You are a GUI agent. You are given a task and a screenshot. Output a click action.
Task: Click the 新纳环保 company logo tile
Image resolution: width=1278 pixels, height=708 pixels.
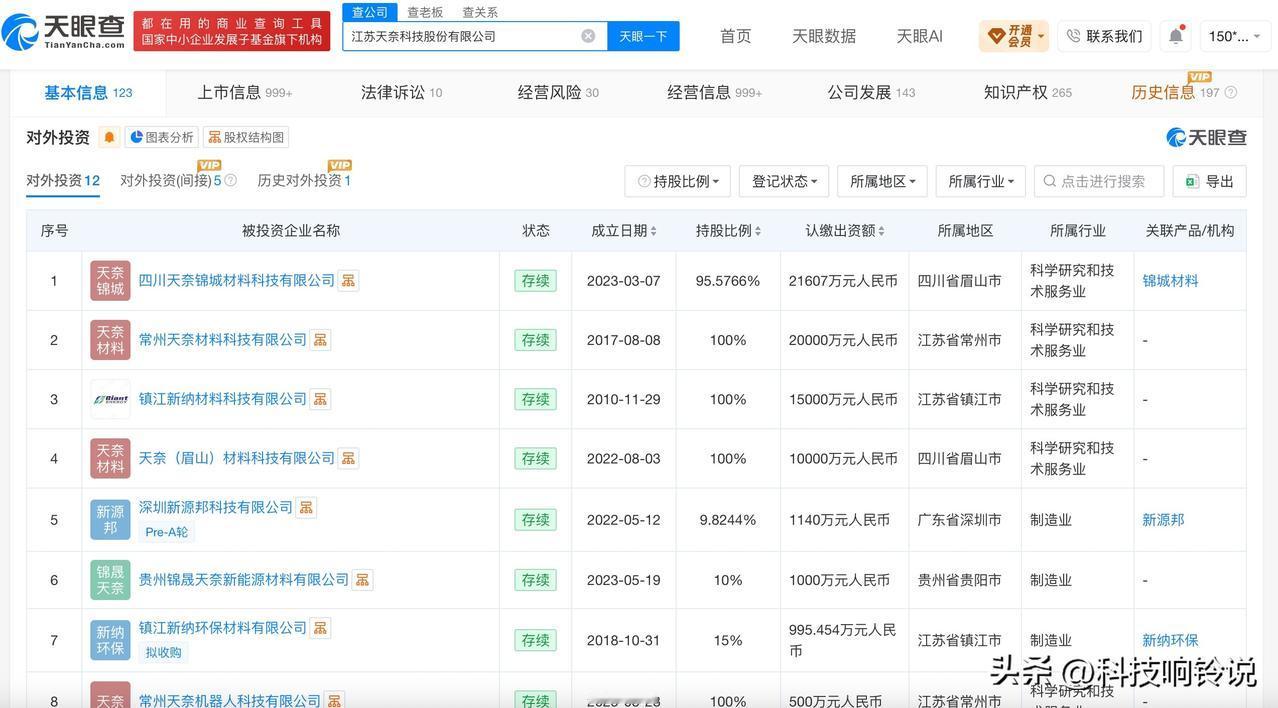click(x=110, y=640)
